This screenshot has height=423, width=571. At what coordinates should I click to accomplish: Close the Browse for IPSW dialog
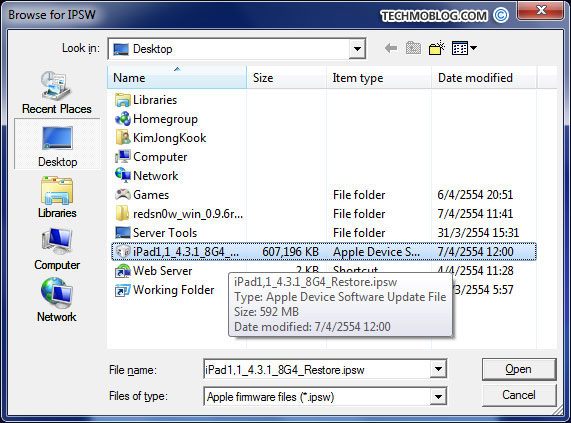click(x=541, y=10)
